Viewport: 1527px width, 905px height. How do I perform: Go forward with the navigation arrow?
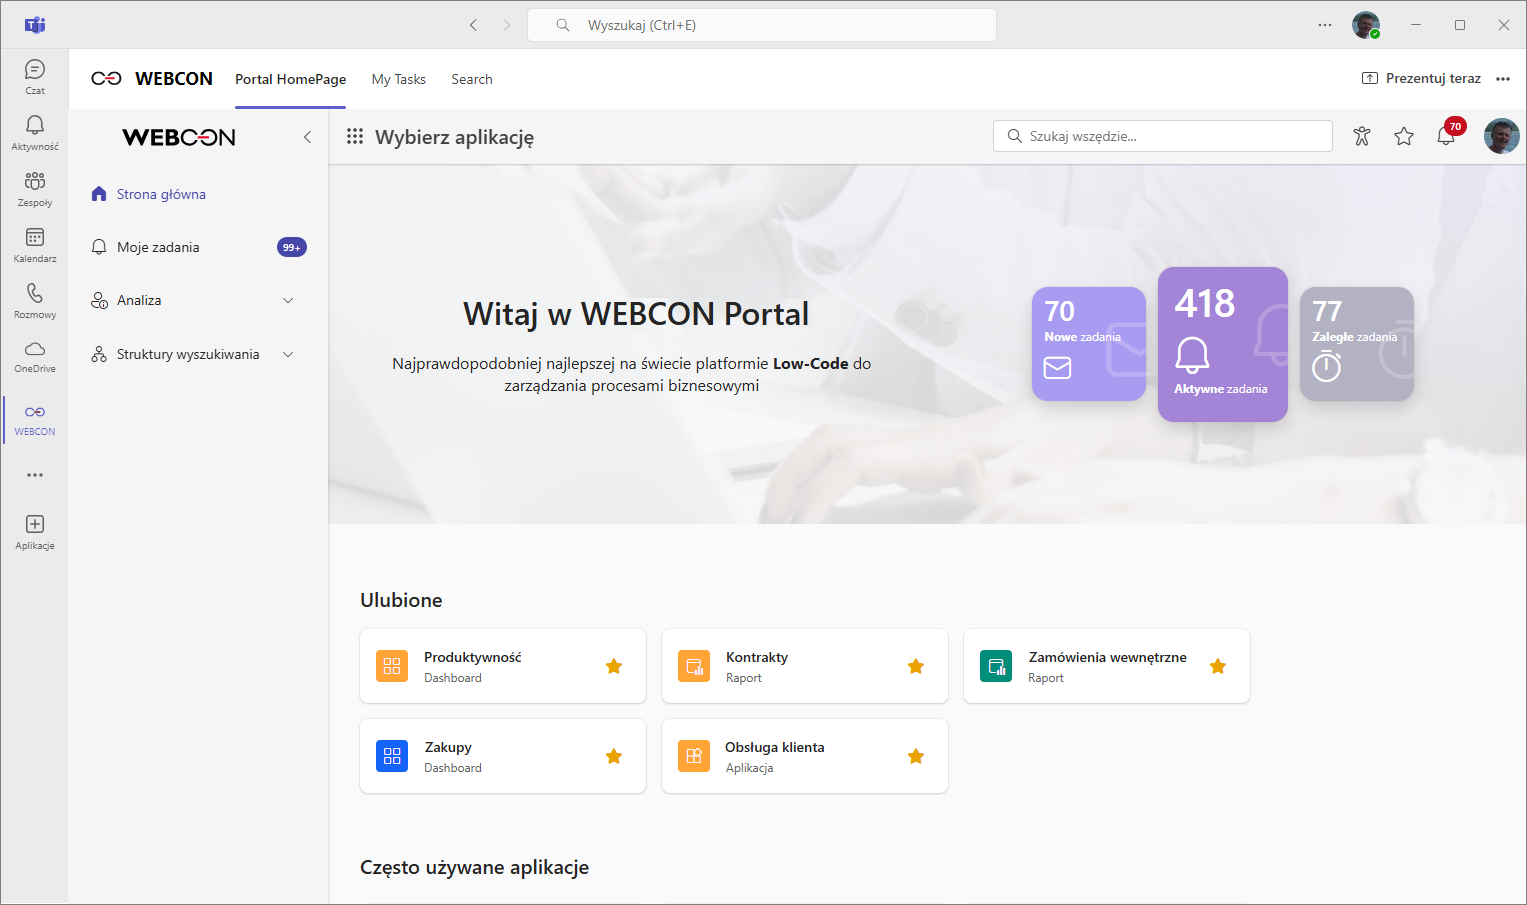tap(506, 25)
